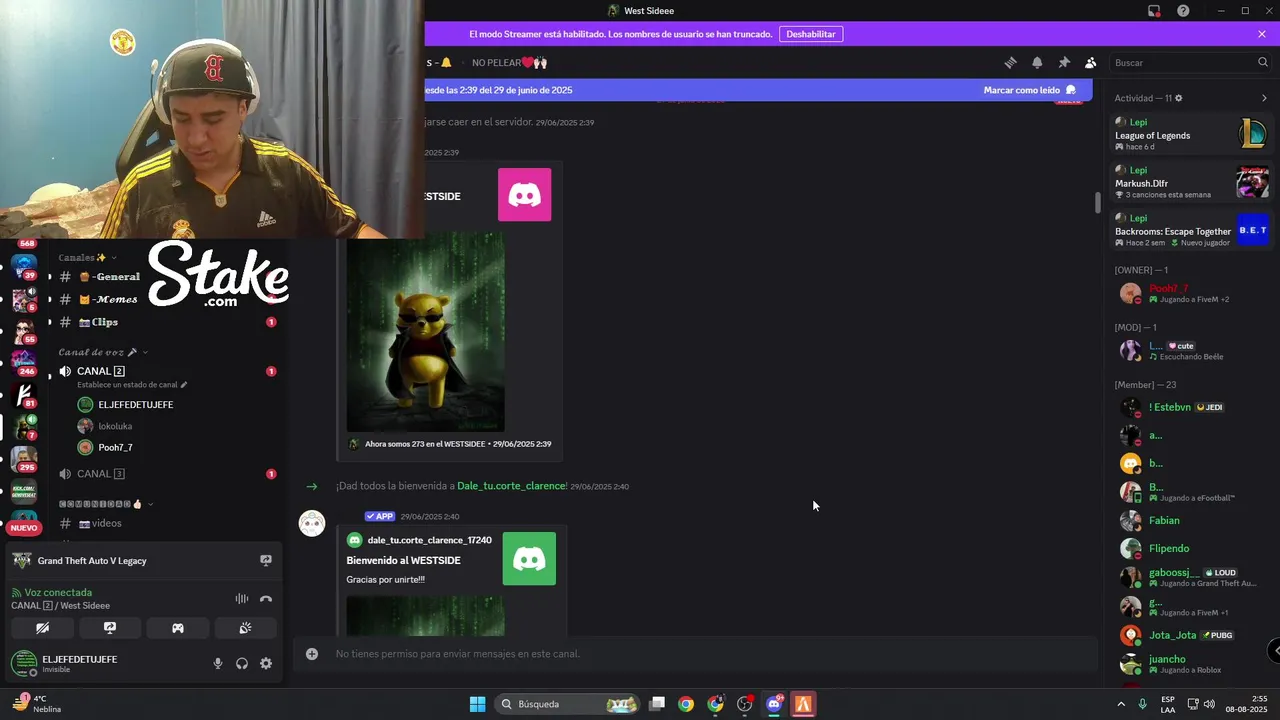Screen dimensions: 1280x720
Task: Open the Windows Start menu
Action: pos(478,704)
